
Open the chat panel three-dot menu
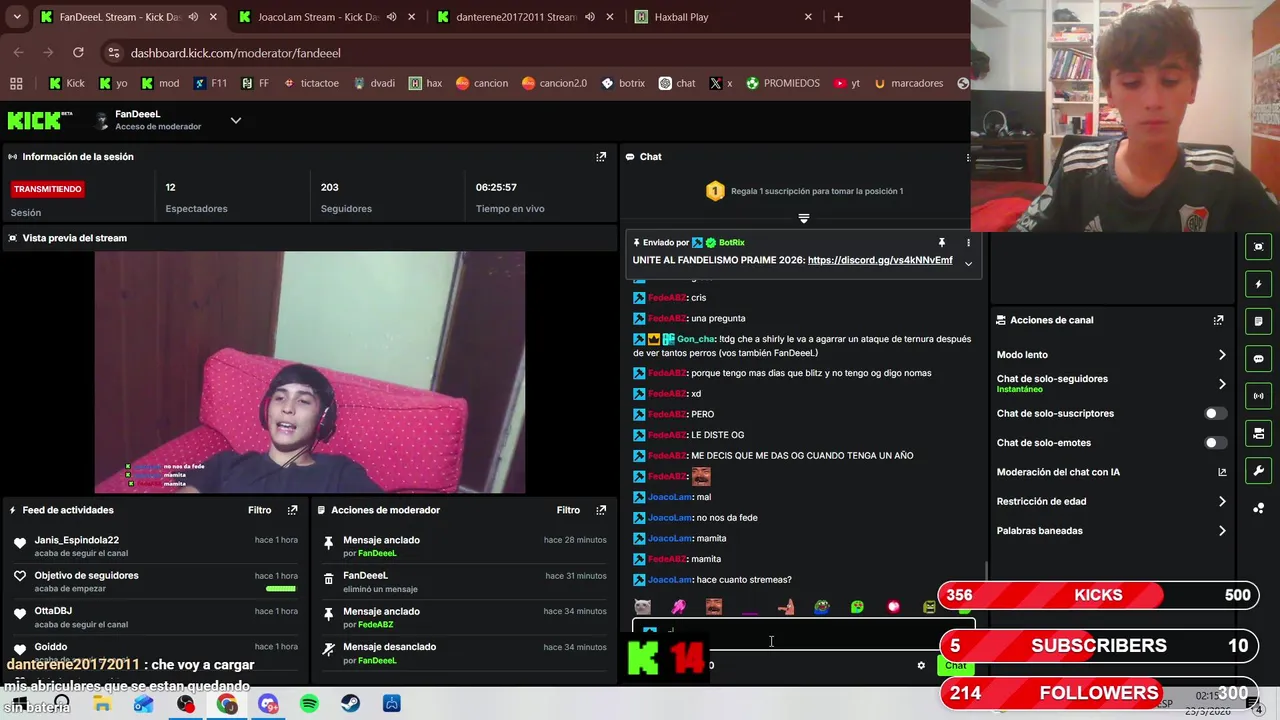coord(967,157)
